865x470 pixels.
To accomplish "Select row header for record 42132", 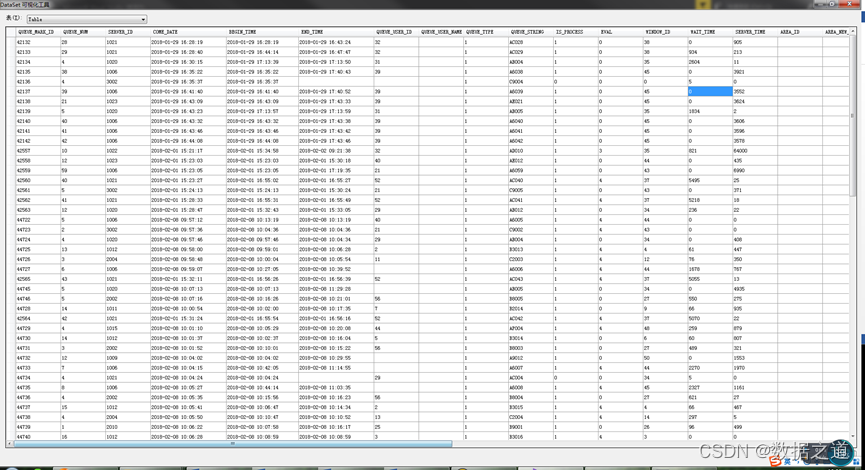I will [10, 42].
